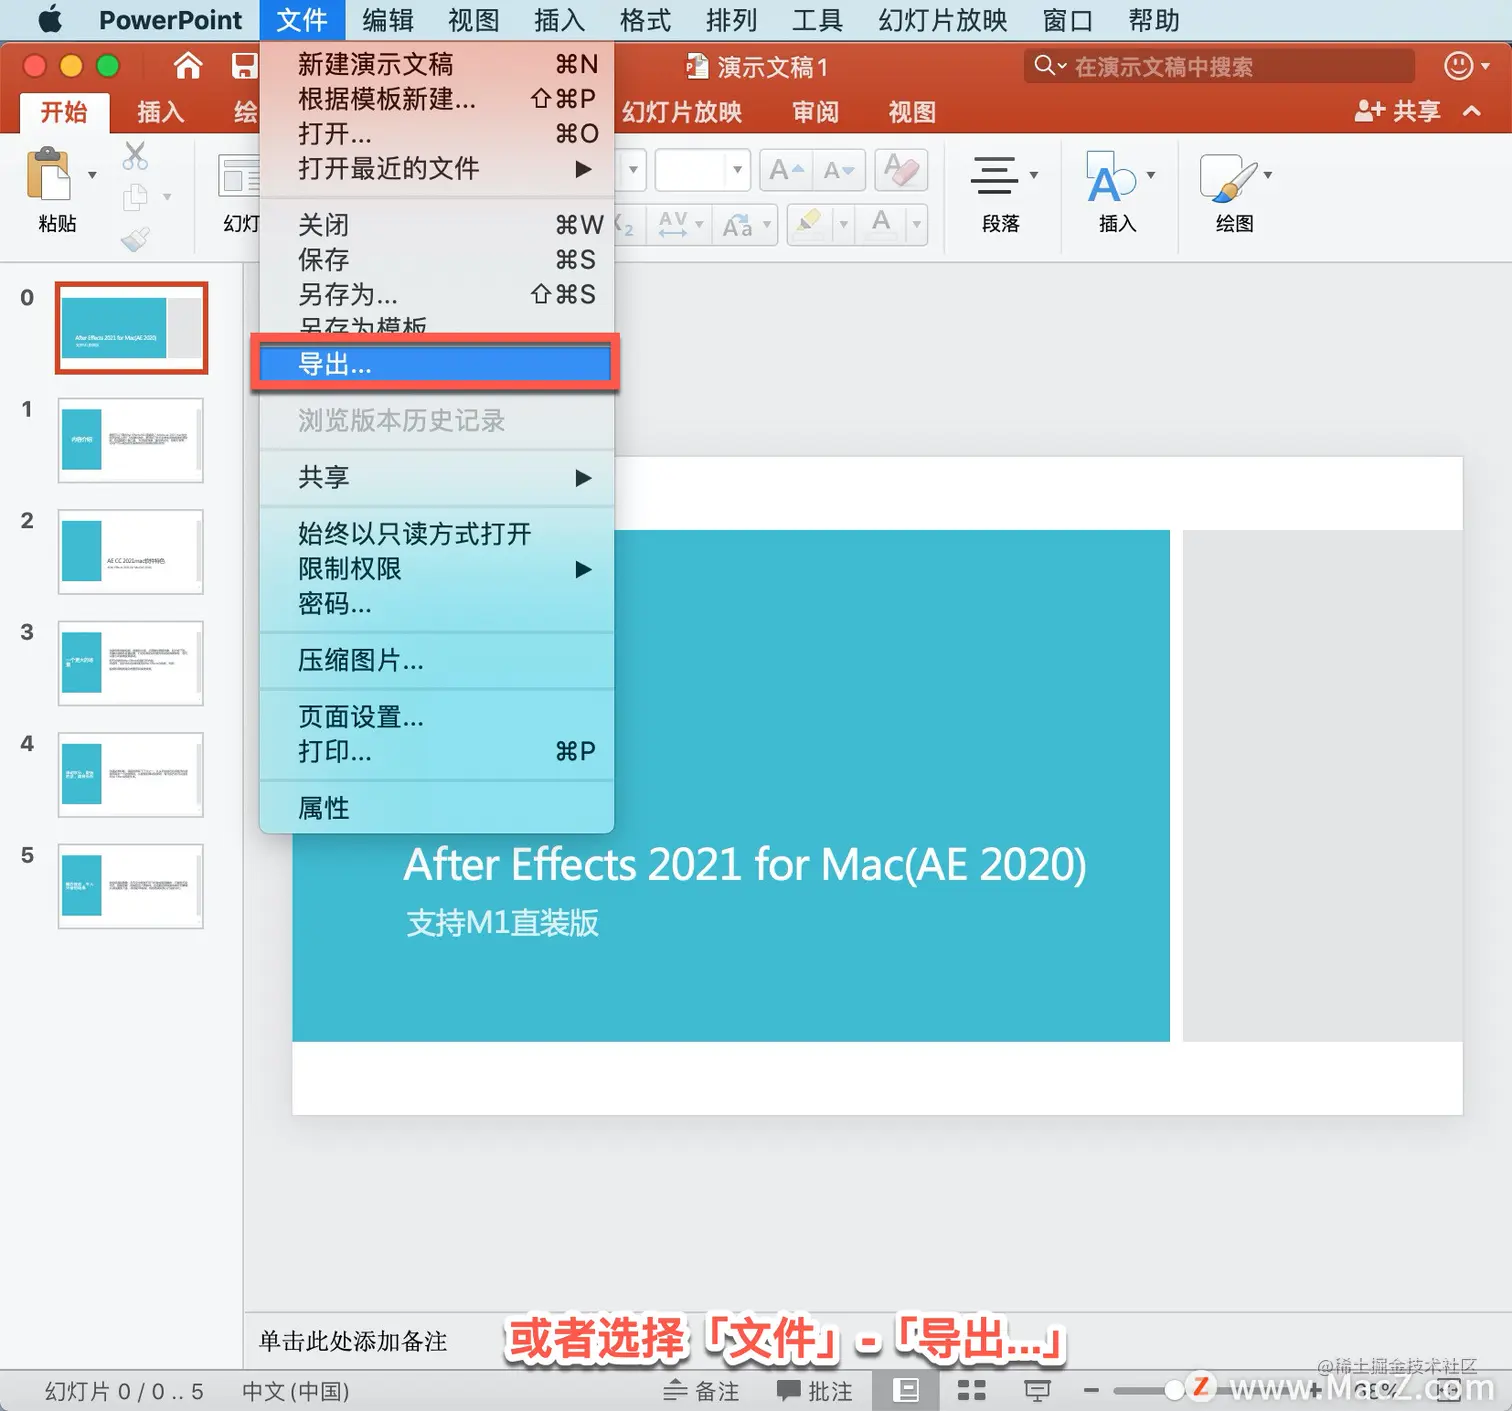Click the font color A icon

881,224
